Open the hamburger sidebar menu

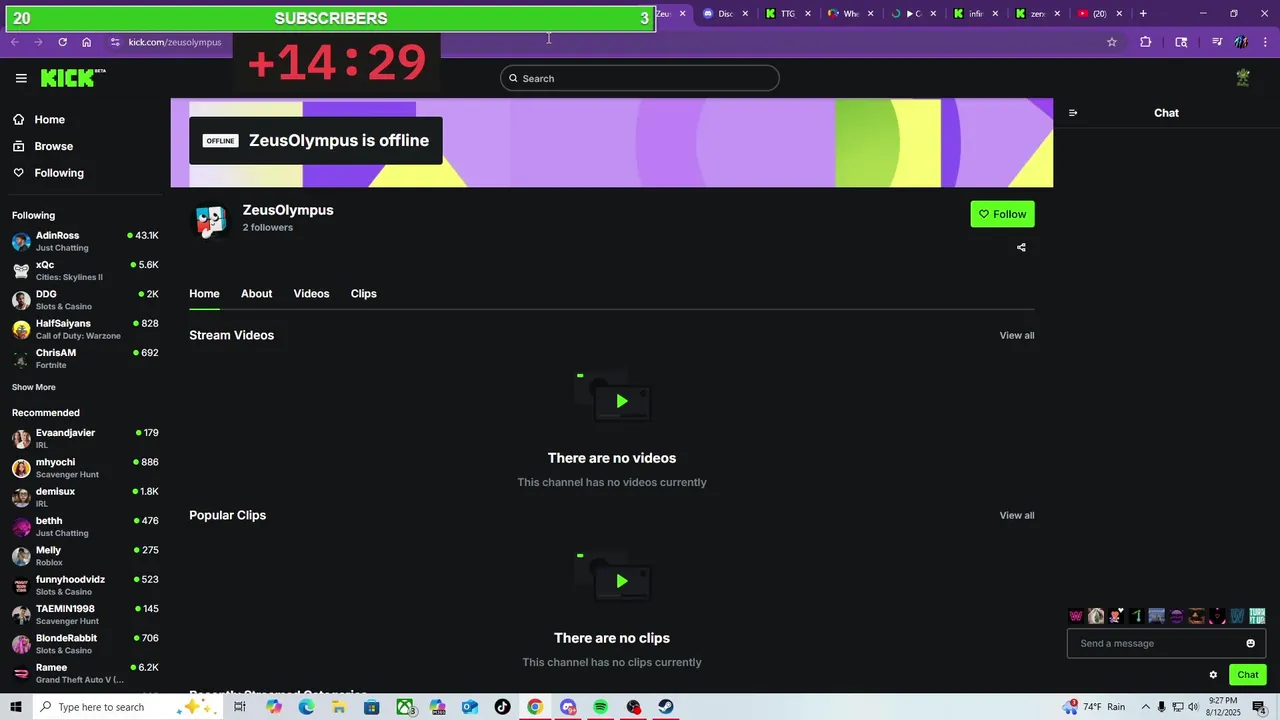[21, 78]
